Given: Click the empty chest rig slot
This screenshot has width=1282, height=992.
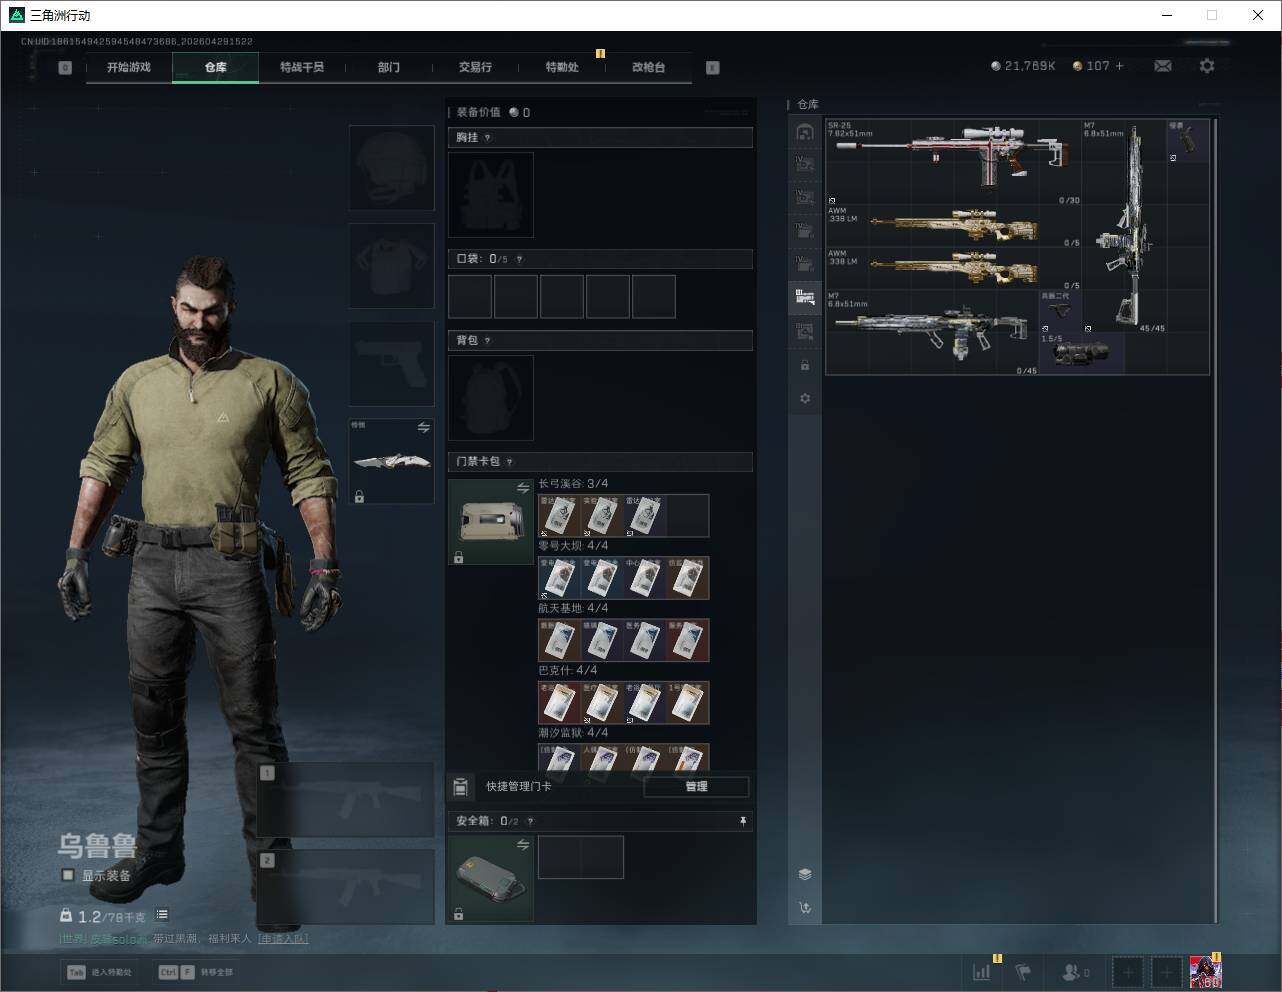Looking at the screenshot, I should click(x=491, y=194).
